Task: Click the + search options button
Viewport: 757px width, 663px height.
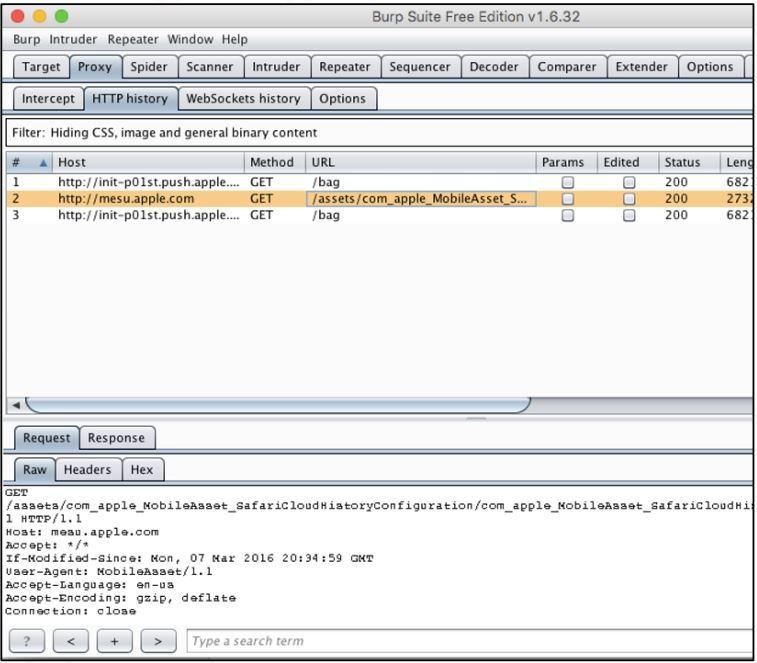Action: point(114,641)
